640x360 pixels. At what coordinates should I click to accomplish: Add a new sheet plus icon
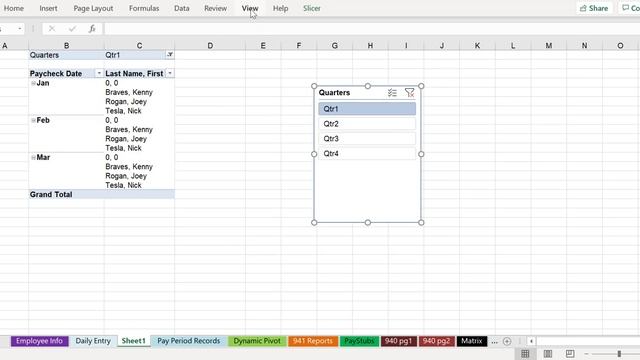507,341
